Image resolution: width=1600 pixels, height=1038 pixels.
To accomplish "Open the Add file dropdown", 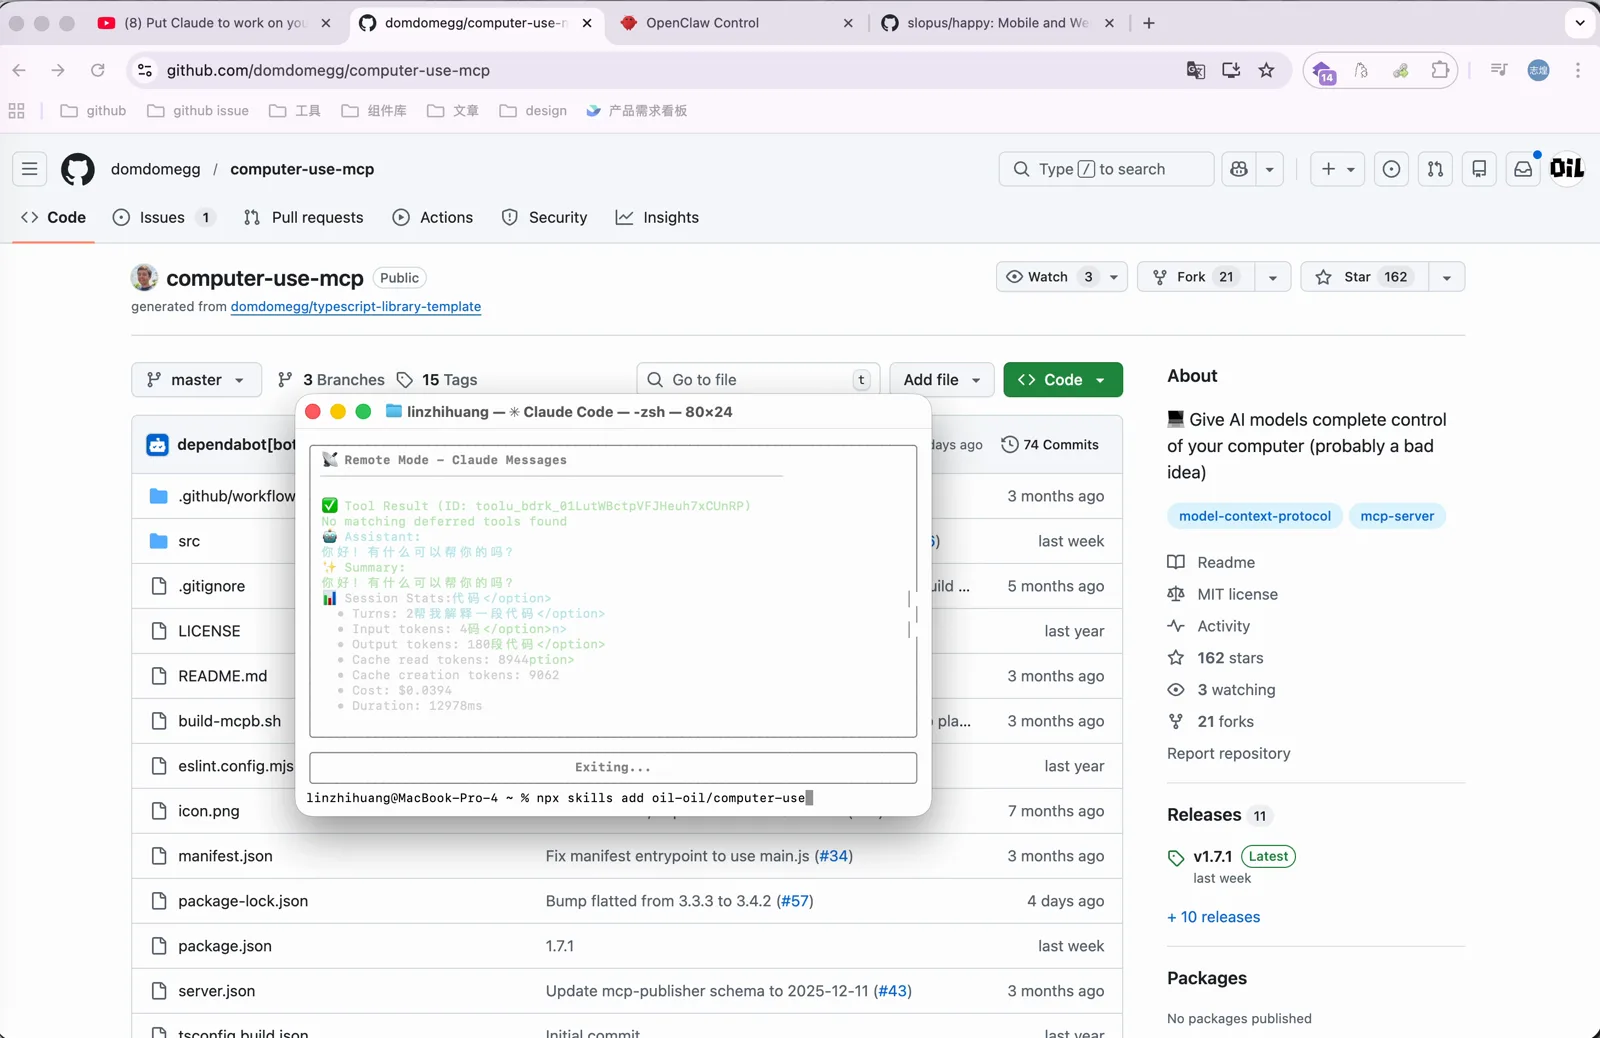I will [942, 380].
